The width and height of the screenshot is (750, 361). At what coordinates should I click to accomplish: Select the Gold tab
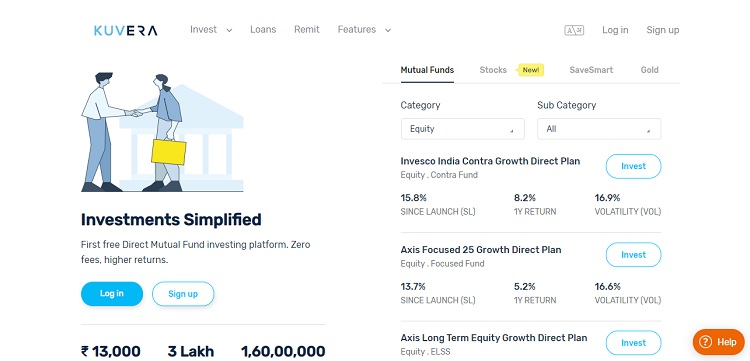pos(650,70)
